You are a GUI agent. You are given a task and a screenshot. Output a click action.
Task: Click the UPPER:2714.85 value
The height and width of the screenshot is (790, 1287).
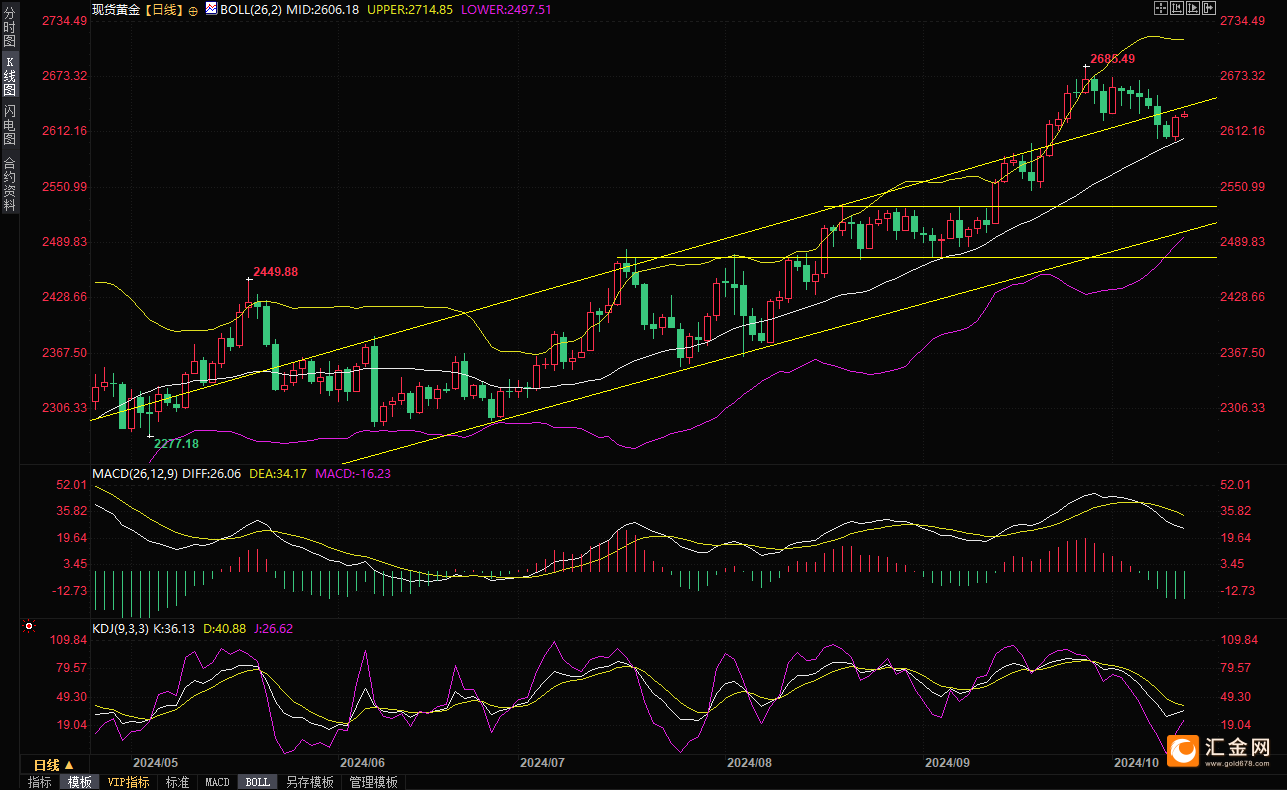tap(410, 10)
